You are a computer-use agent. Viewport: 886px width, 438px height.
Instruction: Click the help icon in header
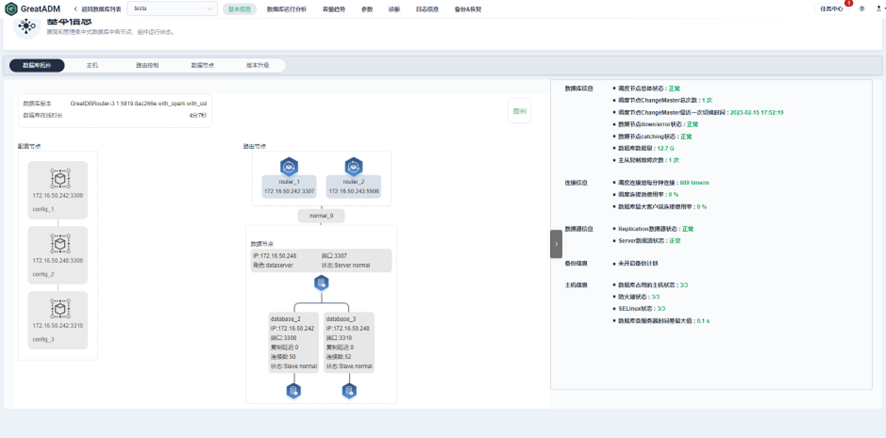point(862,9)
